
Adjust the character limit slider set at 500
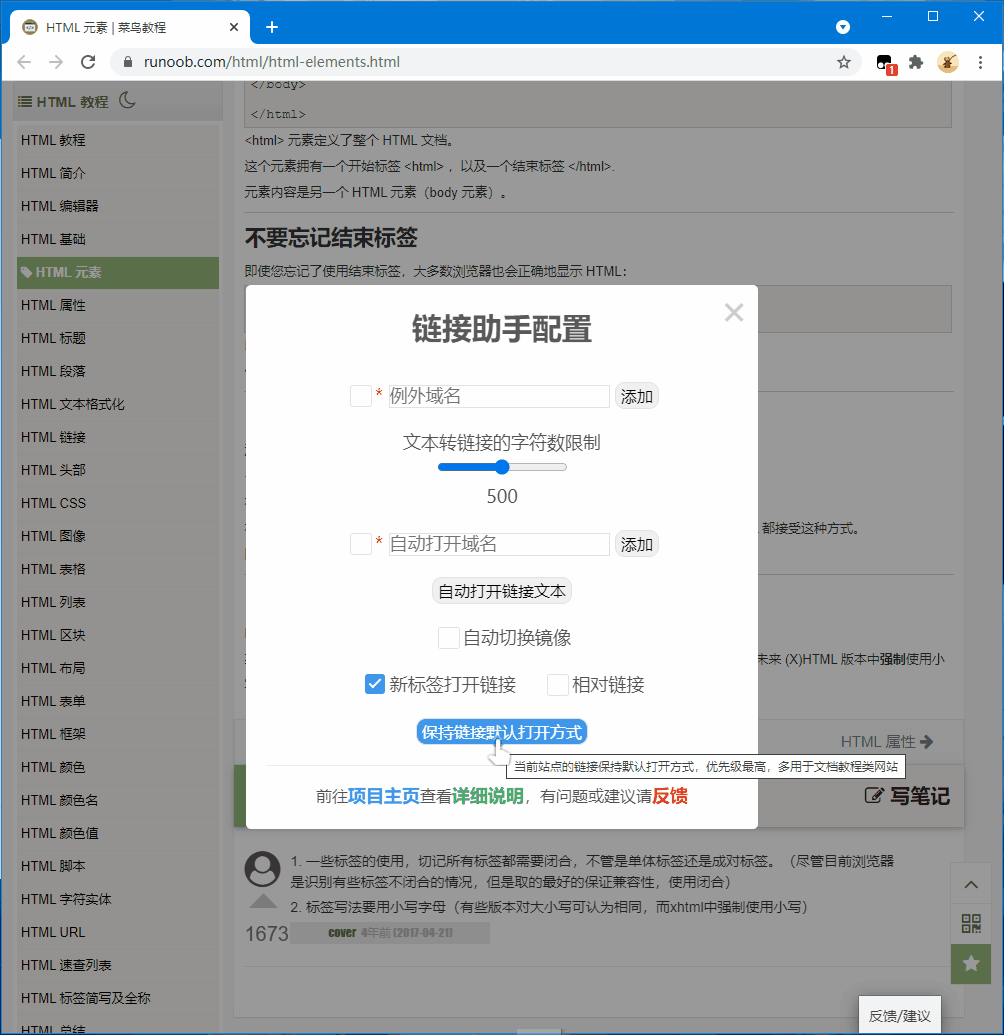500,466
